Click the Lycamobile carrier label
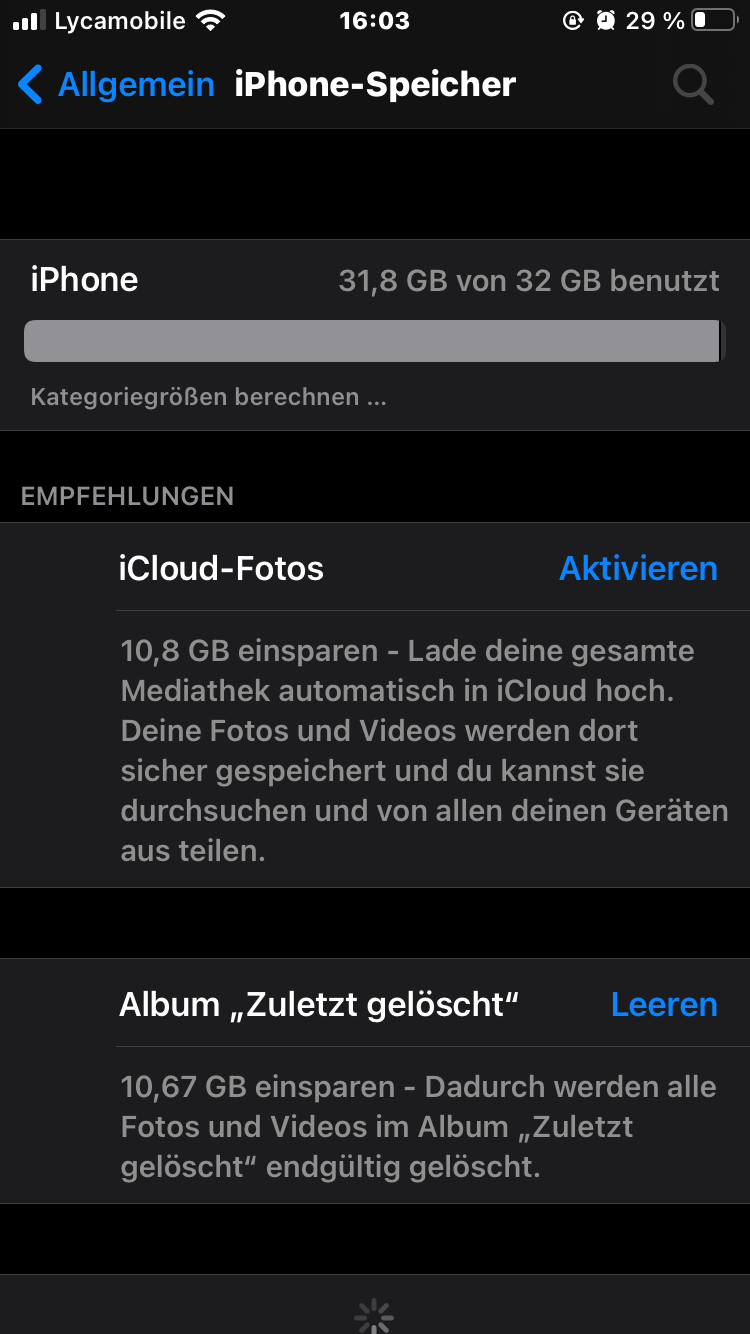Image resolution: width=750 pixels, height=1334 pixels. [120, 21]
